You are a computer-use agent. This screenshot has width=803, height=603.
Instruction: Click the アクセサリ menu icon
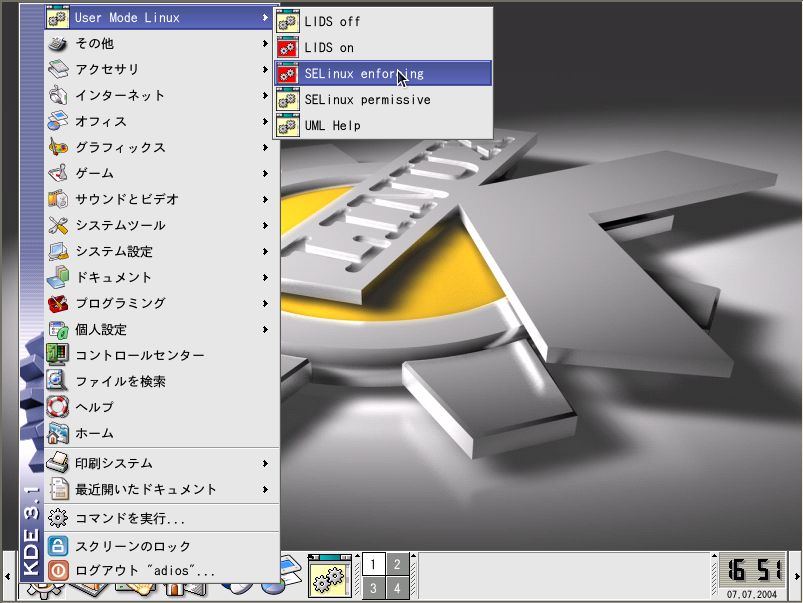pos(57,69)
